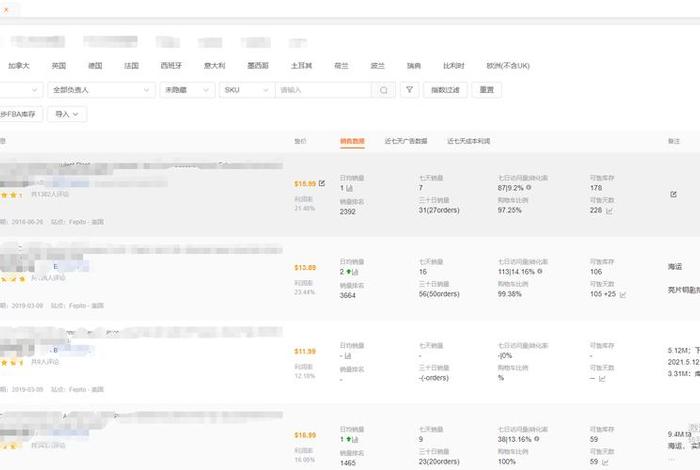Open the funnel filter icon

[x=409, y=90]
